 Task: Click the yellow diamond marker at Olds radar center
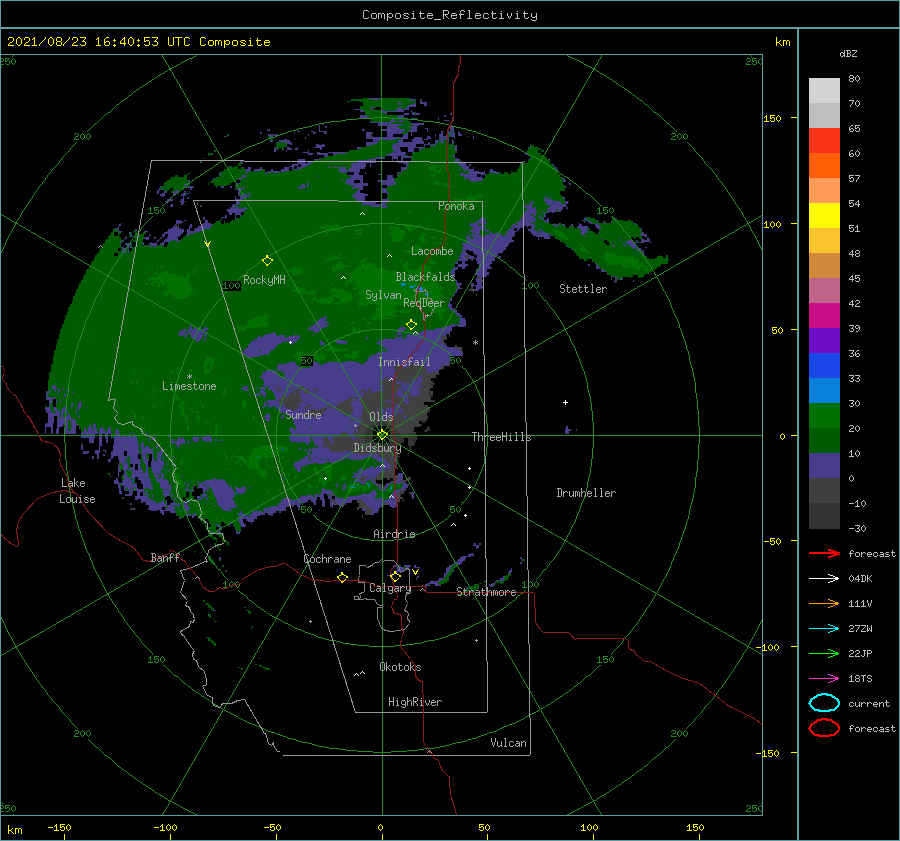coord(382,435)
